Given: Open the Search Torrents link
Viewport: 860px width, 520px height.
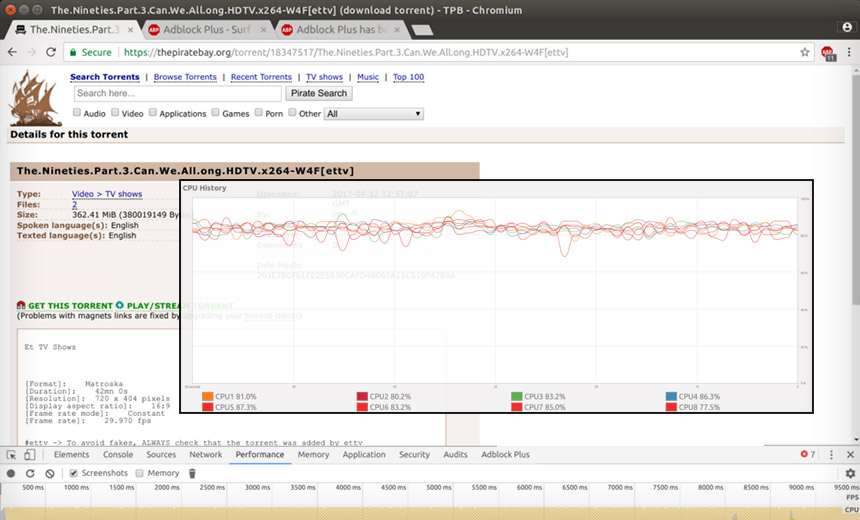Looking at the screenshot, I should point(105,77).
